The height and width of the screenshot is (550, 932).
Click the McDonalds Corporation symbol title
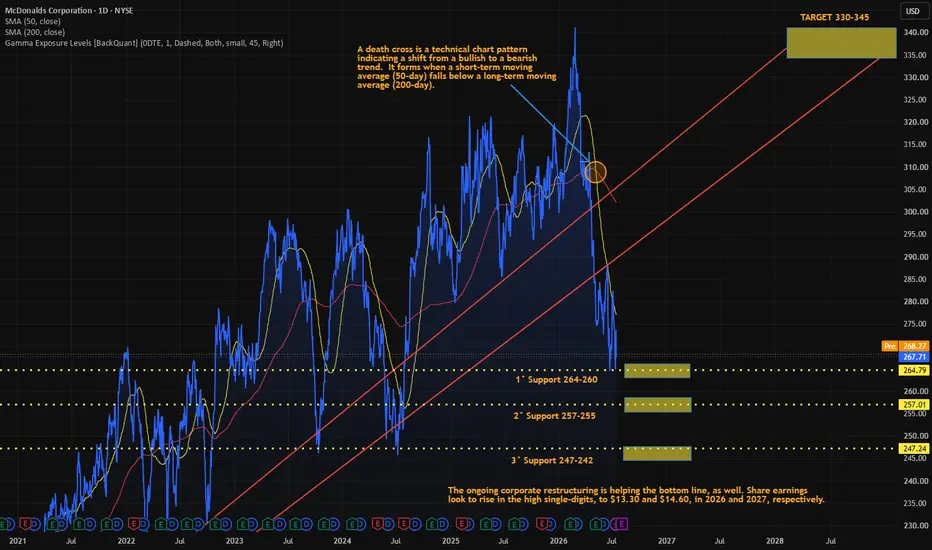69,10
